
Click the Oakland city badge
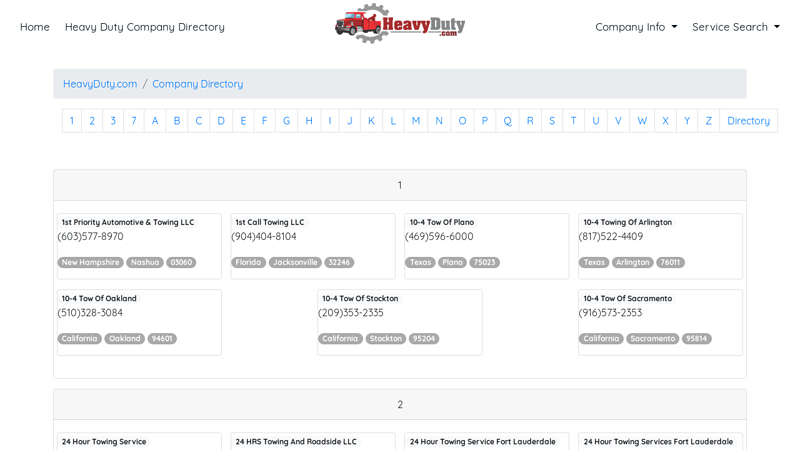click(124, 338)
